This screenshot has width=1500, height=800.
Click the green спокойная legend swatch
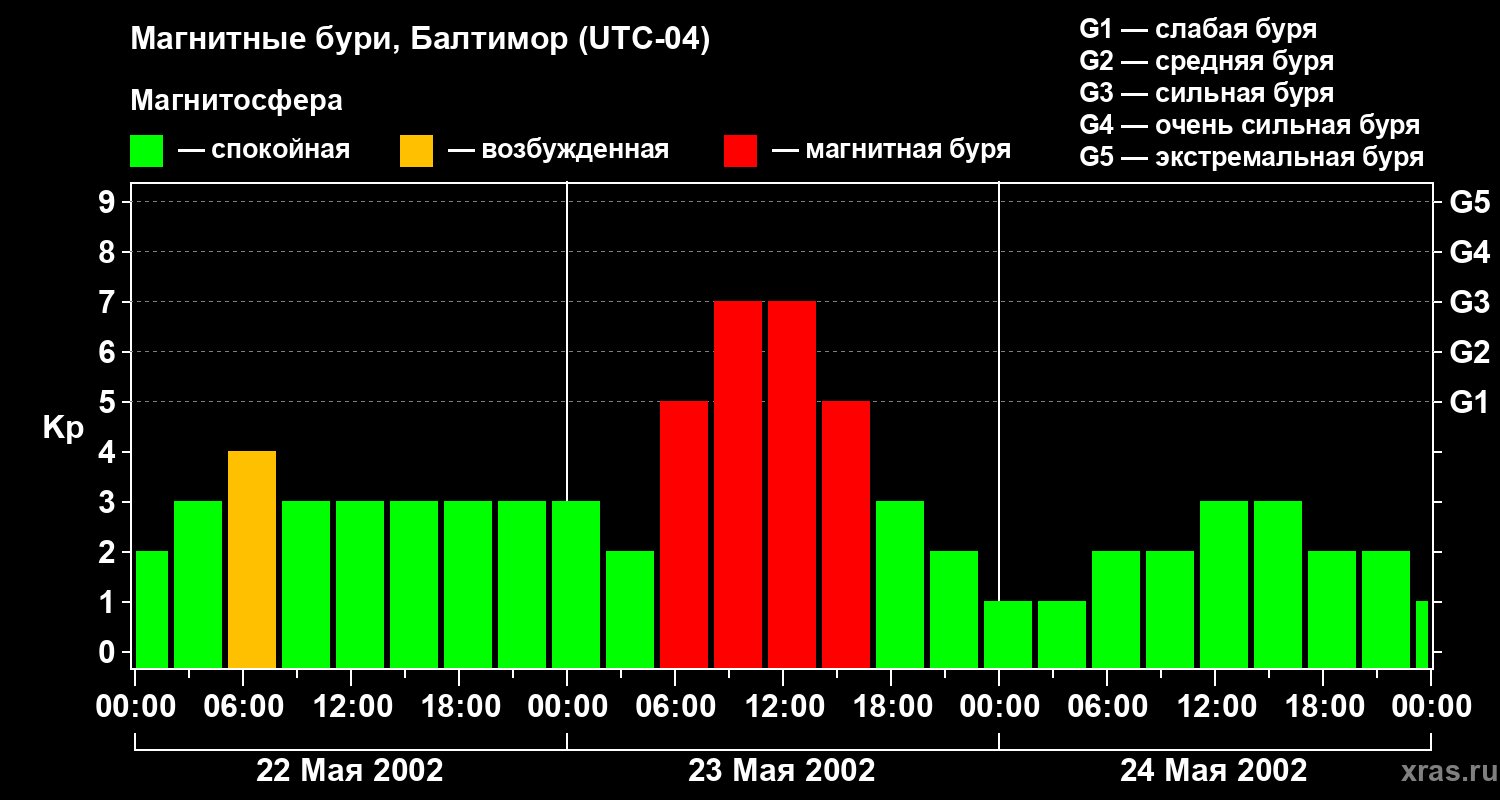click(146, 151)
